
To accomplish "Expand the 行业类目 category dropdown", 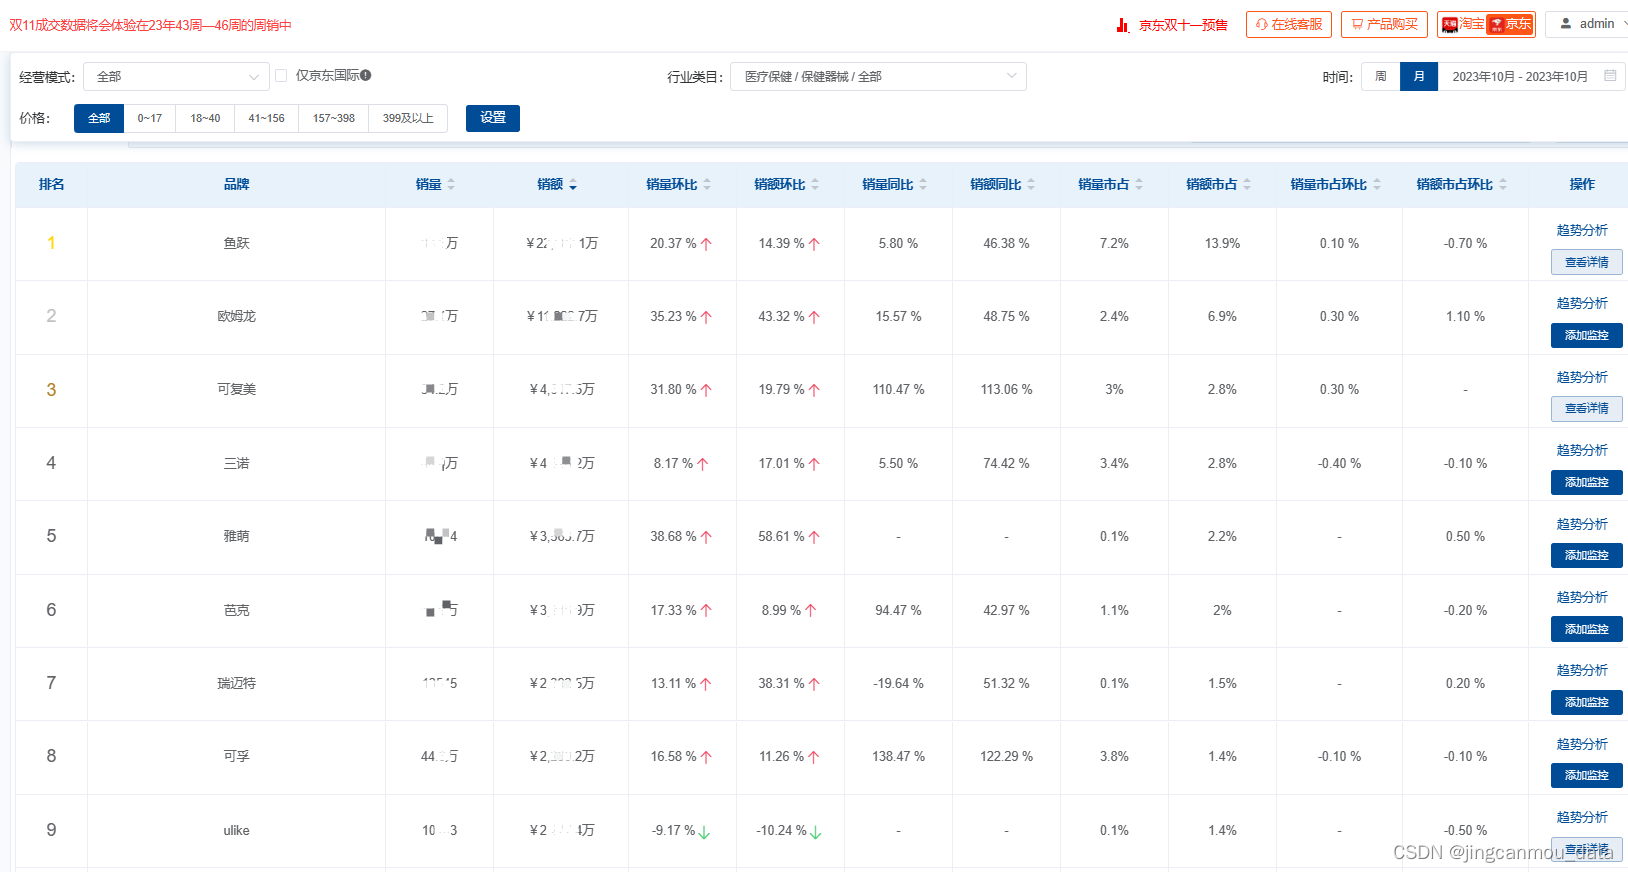I will [878, 77].
